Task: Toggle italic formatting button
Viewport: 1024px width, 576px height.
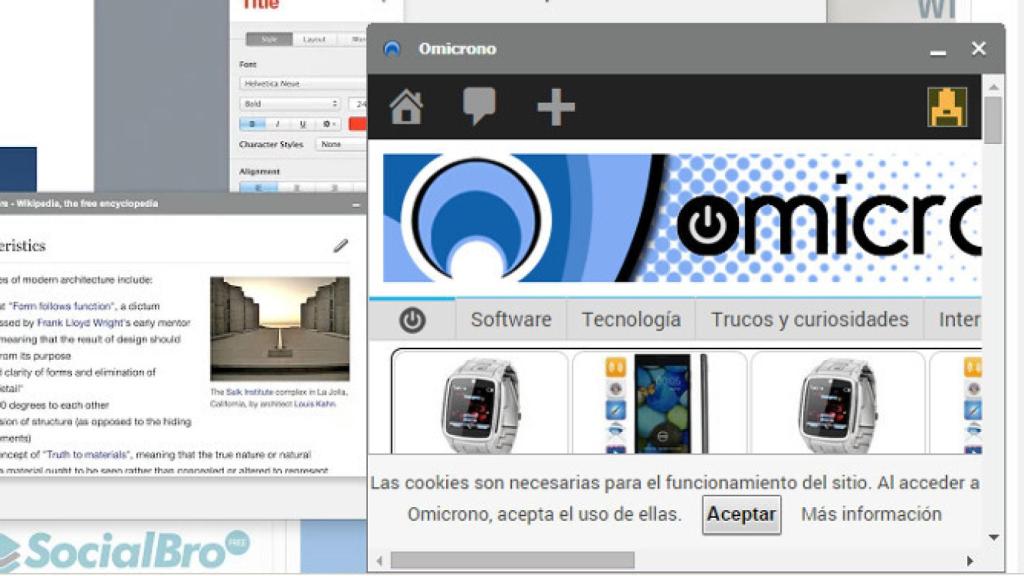Action: pos(277,124)
